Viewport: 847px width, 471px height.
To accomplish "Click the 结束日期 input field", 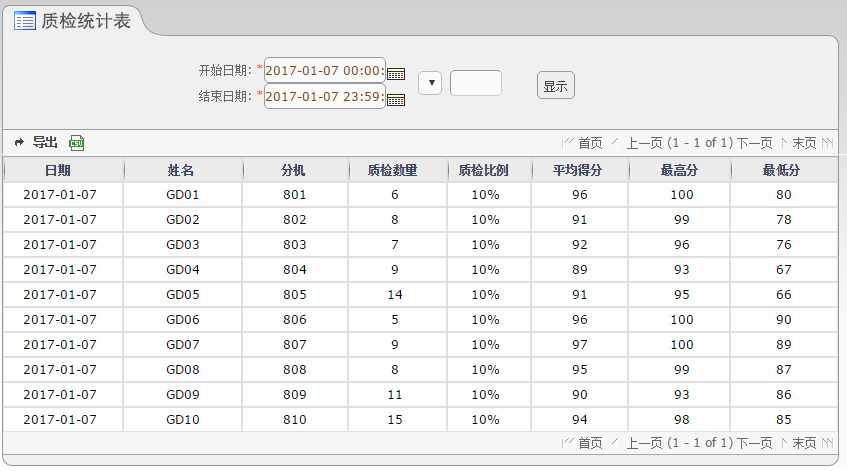I will (324, 97).
